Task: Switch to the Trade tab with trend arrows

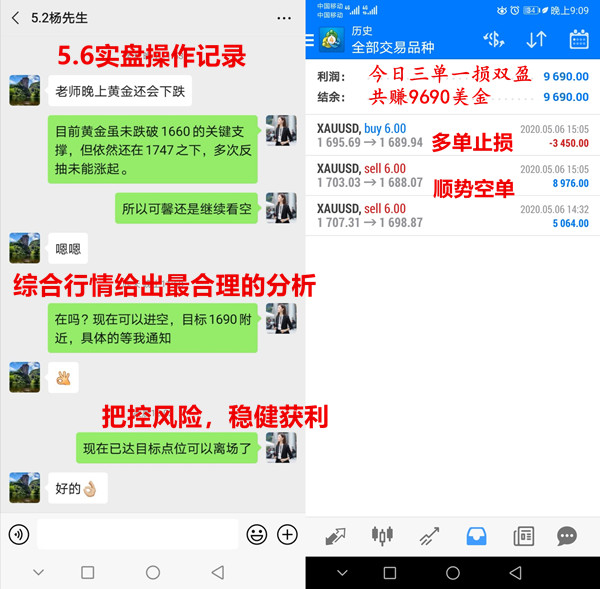Action: click(x=429, y=536)
